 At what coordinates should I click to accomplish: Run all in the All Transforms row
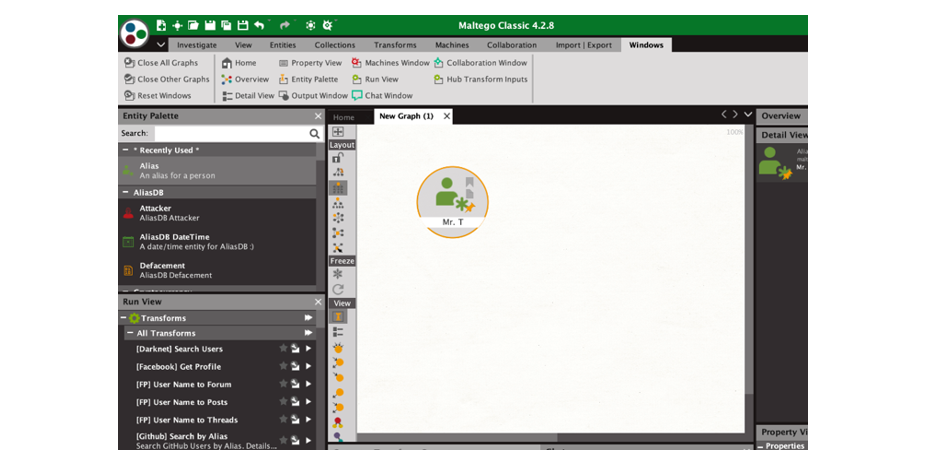point(308,333)
